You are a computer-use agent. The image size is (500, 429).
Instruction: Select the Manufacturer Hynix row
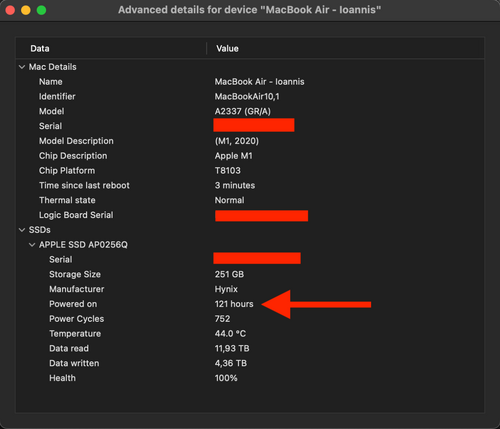250,289
